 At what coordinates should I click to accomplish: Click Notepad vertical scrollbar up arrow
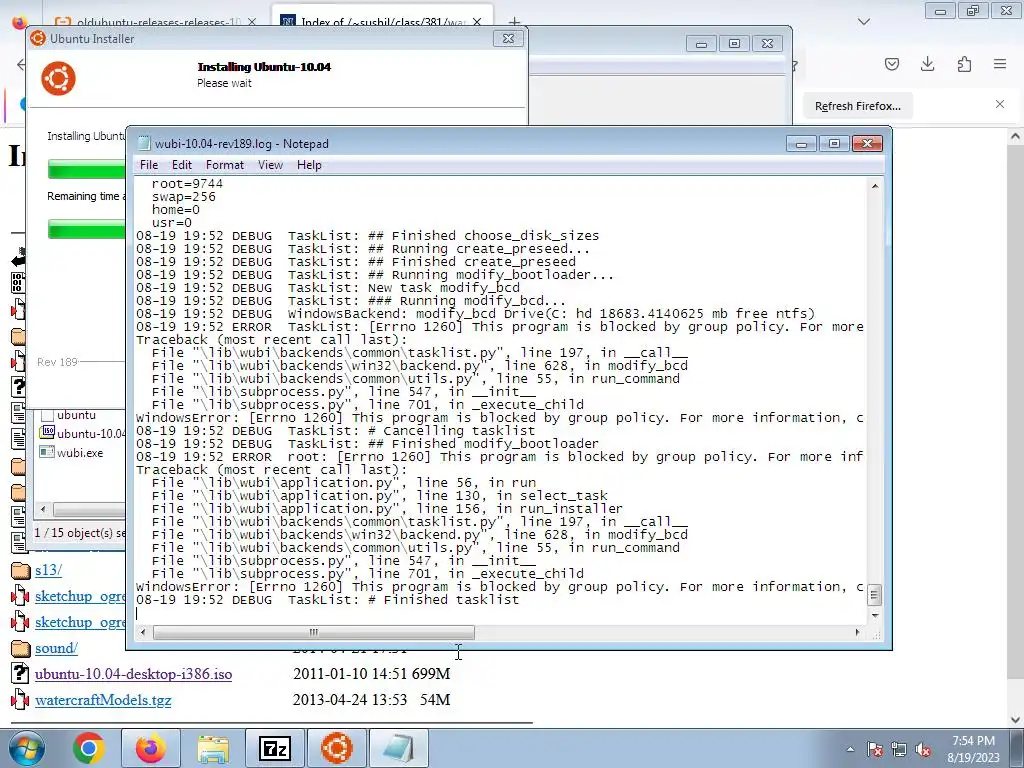tap(874, 186)
